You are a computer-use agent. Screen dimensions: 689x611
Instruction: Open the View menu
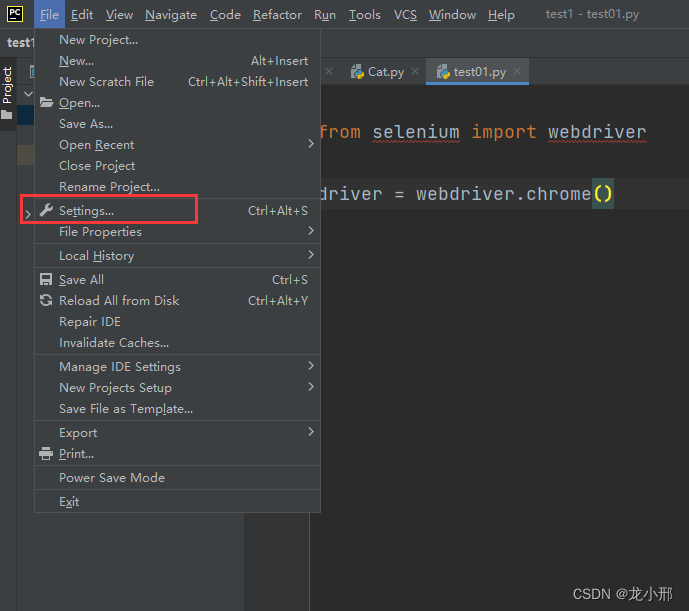(x=119, y=15)
